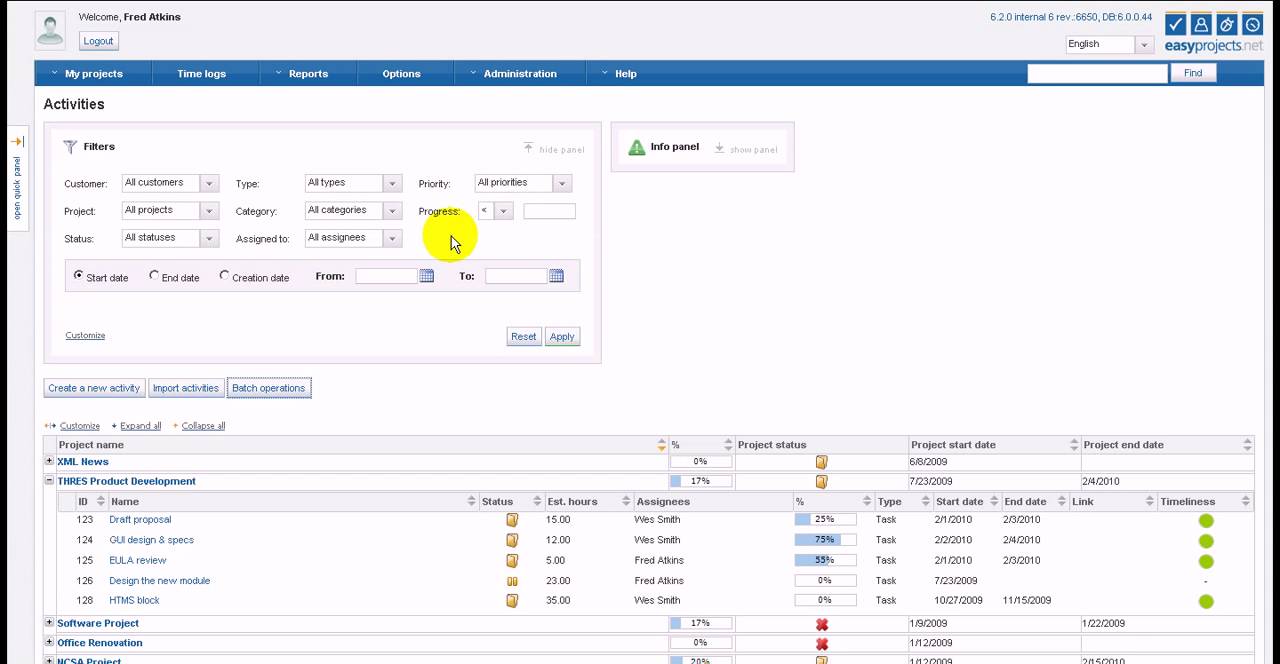Open the Administration menu
Viewport: 1280px width, 664px height.
click(x=520, y=73)
